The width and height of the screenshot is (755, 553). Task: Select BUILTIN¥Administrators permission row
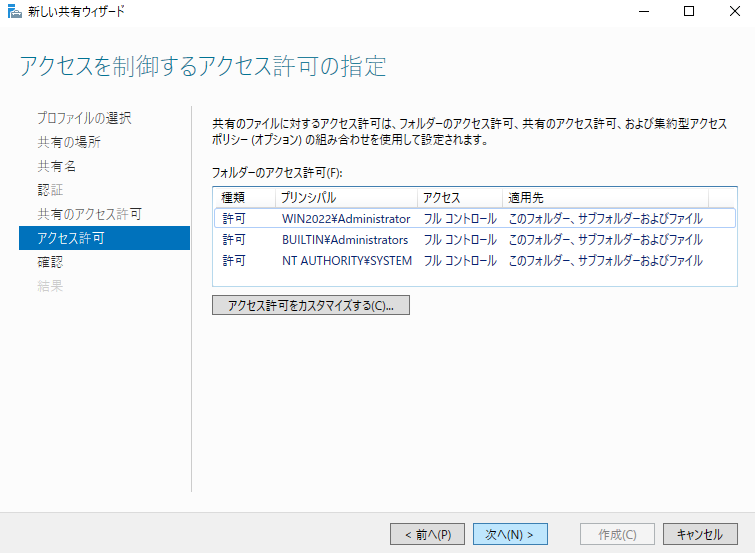click(345, 240)
